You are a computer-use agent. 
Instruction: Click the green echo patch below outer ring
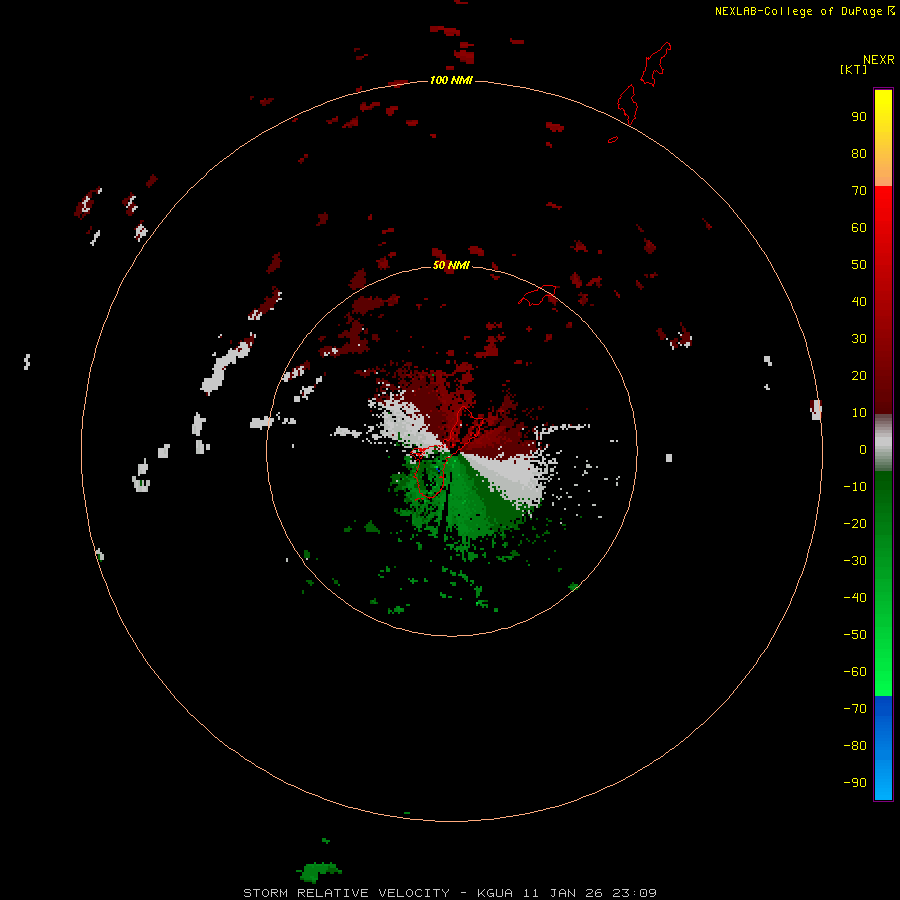coord(319,872)
